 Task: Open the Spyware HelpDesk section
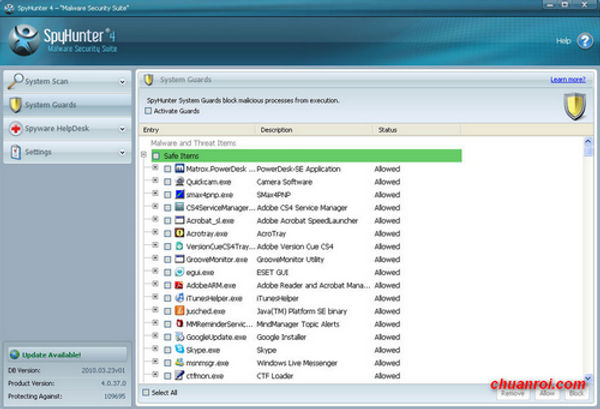pyautogui.click(x=67, y=129)
